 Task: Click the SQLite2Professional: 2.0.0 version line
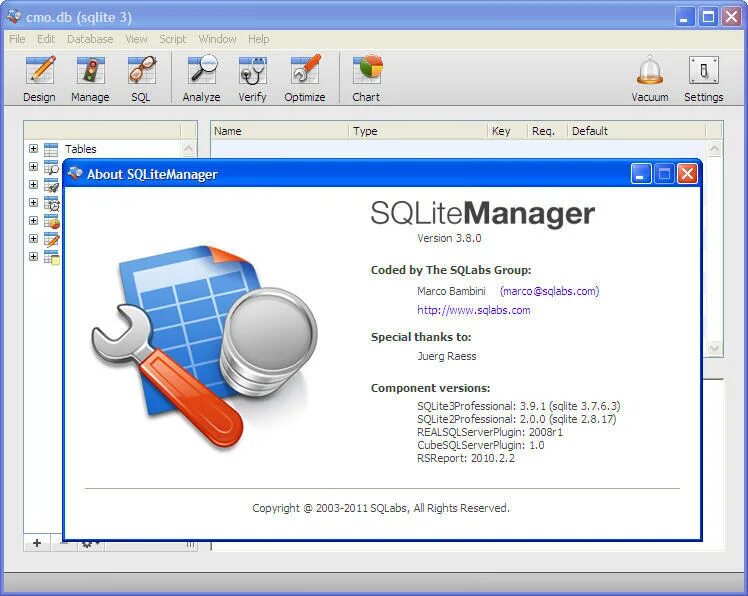517,419
